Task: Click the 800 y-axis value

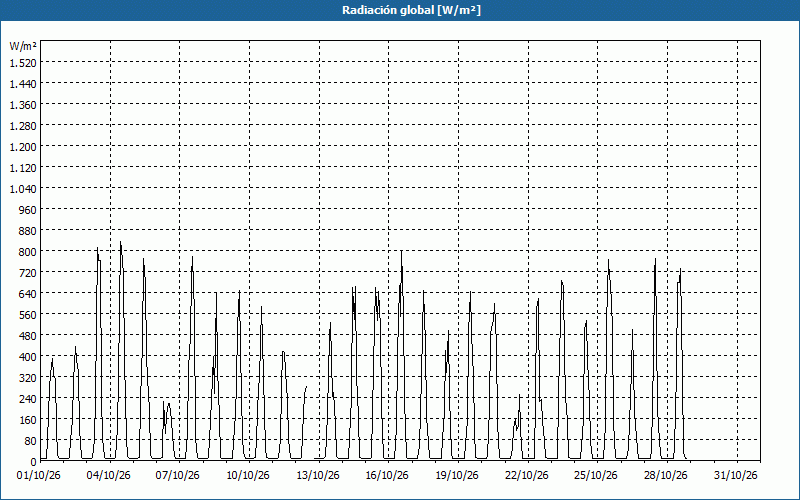Action: coord(28,252)
